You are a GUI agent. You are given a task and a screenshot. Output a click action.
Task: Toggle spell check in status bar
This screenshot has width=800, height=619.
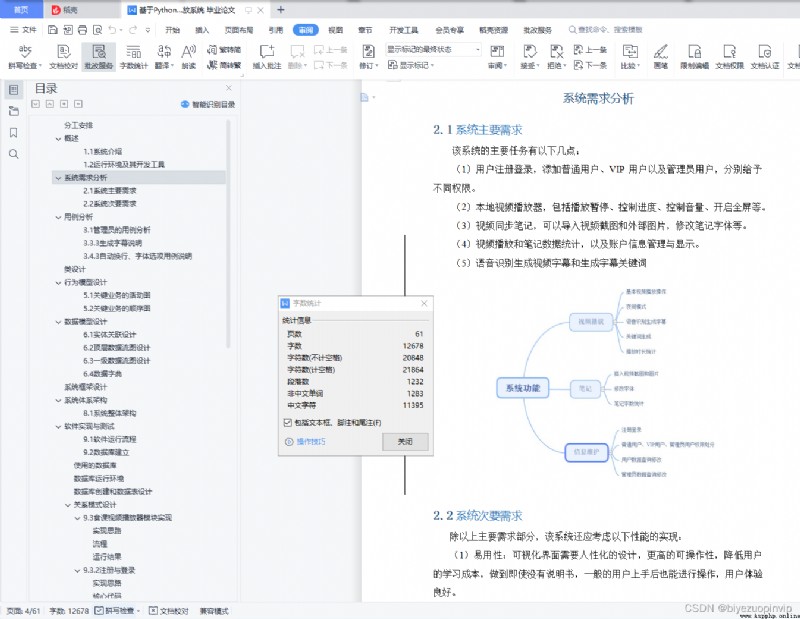point(116,610)
